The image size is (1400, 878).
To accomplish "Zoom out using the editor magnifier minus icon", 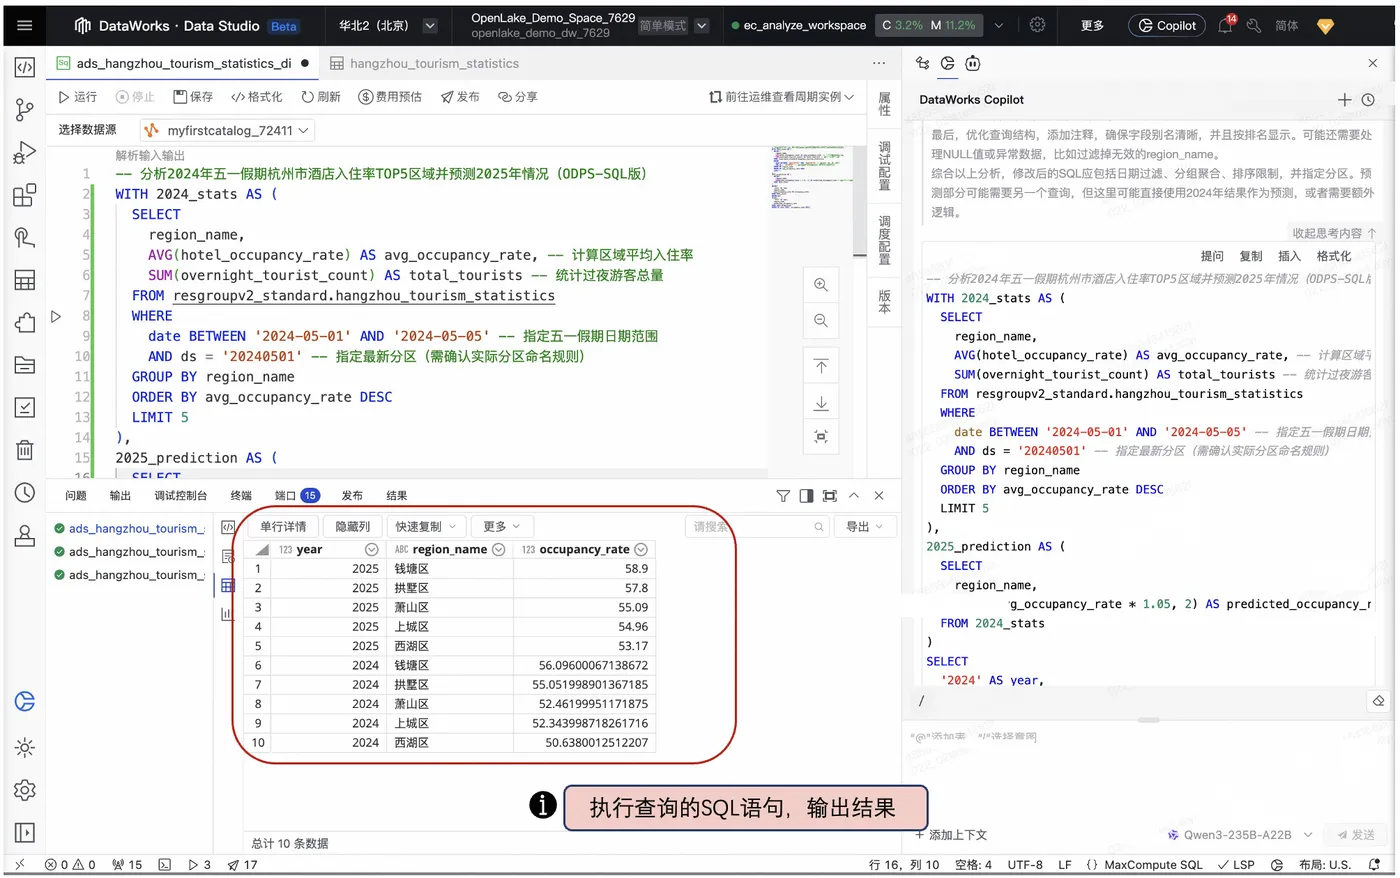I will [821, 321].
